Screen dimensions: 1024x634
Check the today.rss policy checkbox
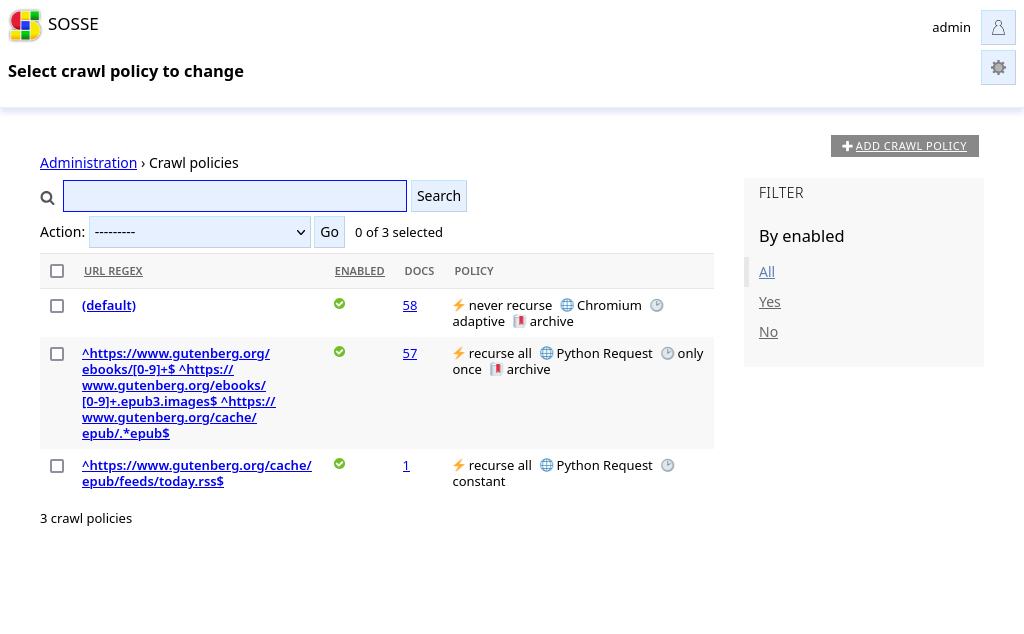coord(57,466)
